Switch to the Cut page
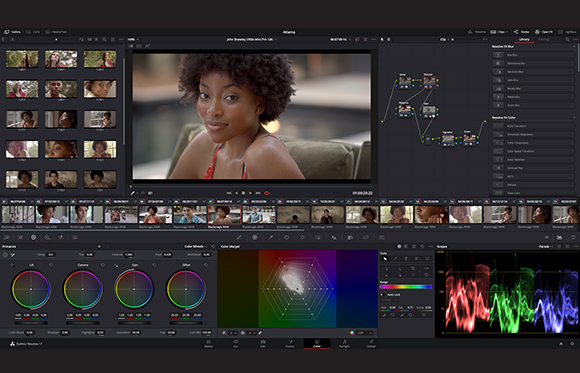 point(235,343)
